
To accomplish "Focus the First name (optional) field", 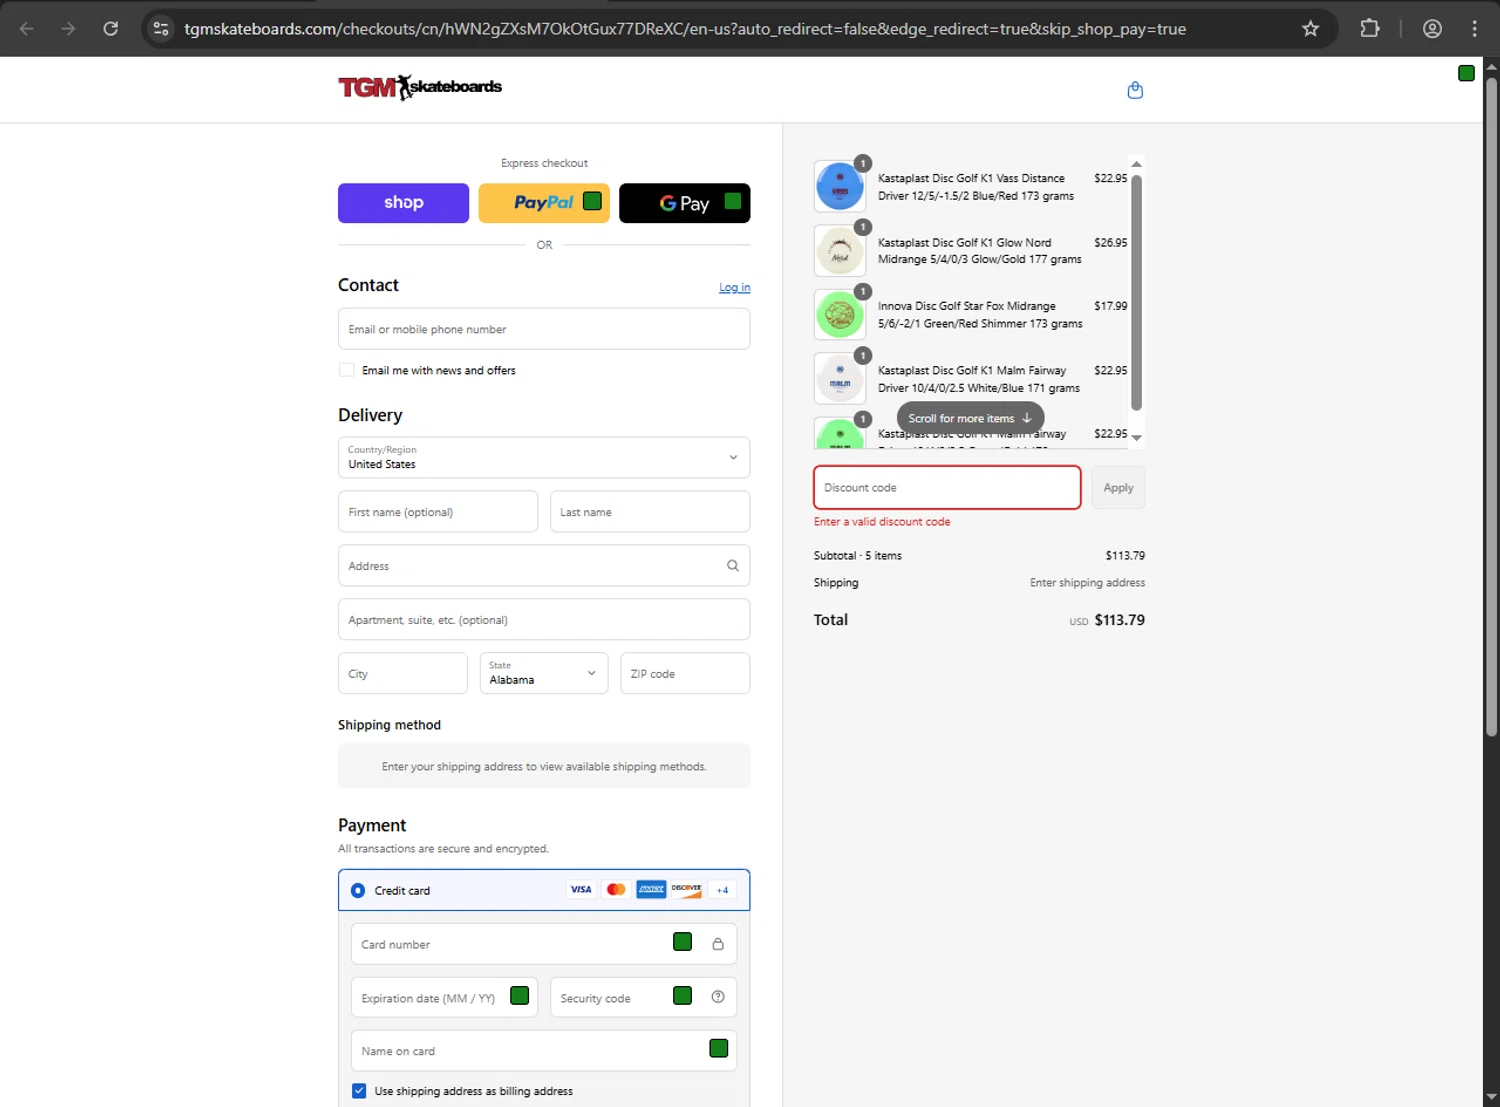I will point(438,512).
